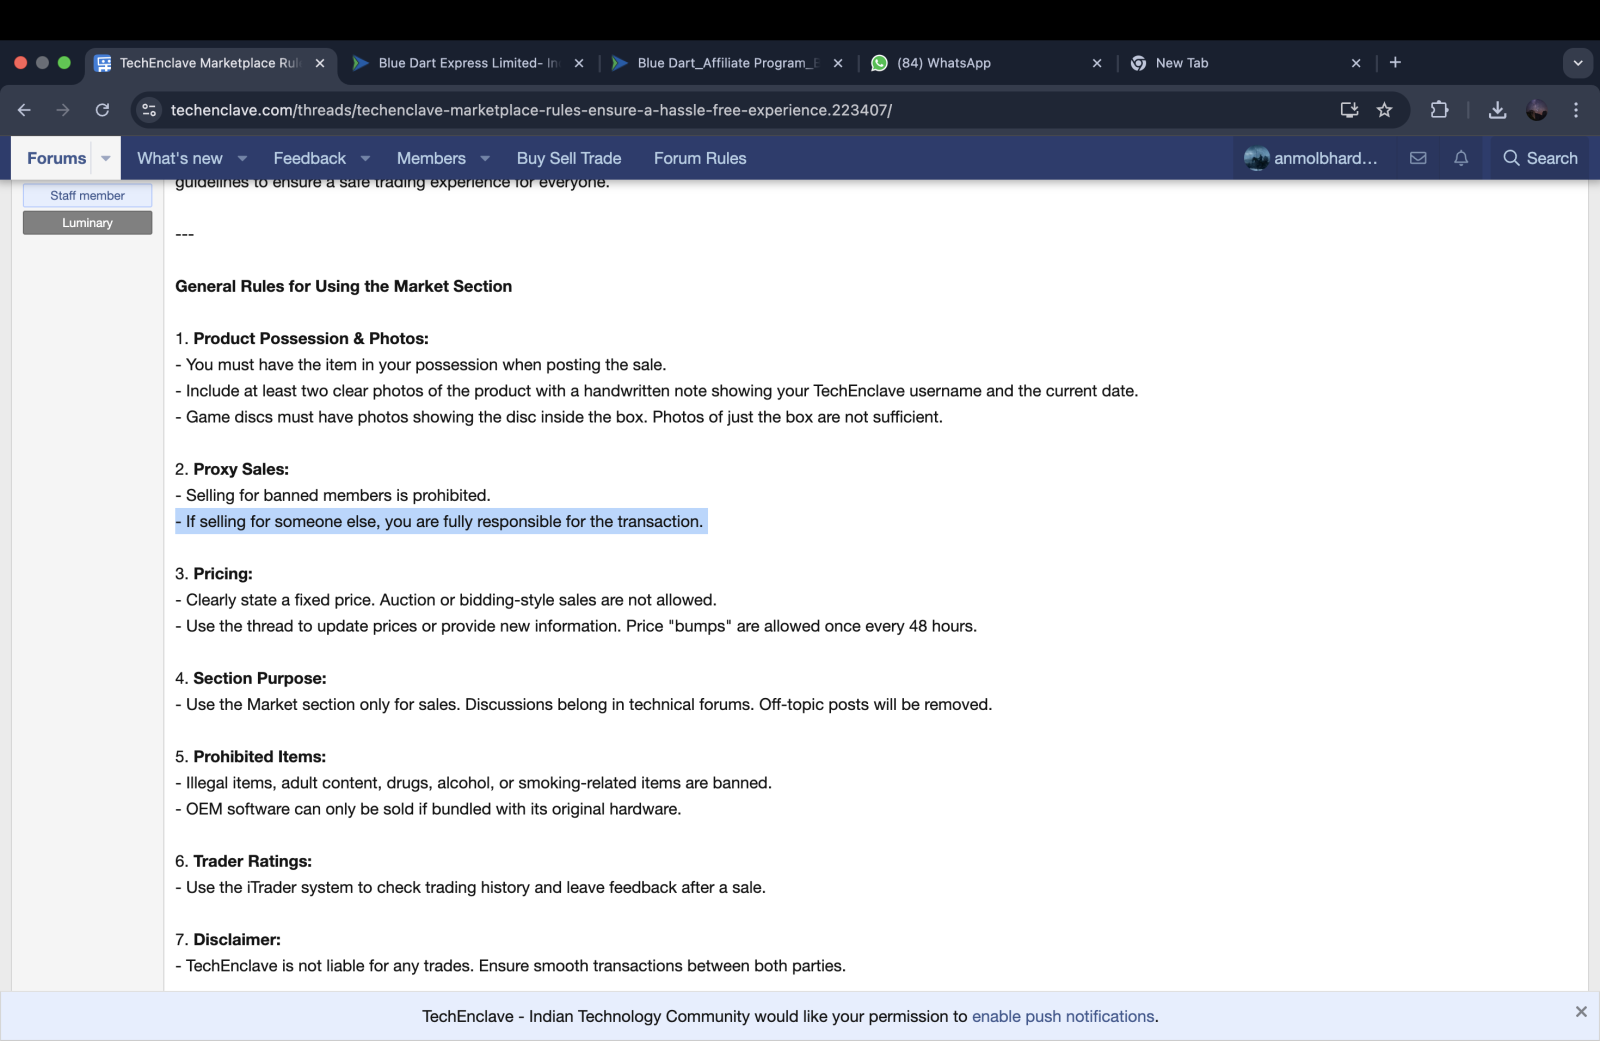Click the 'Pricing:' heading
Image resolution: width=1600 pixels, height=1041 pixels.
pyautogui.click(x=223, y=574)
